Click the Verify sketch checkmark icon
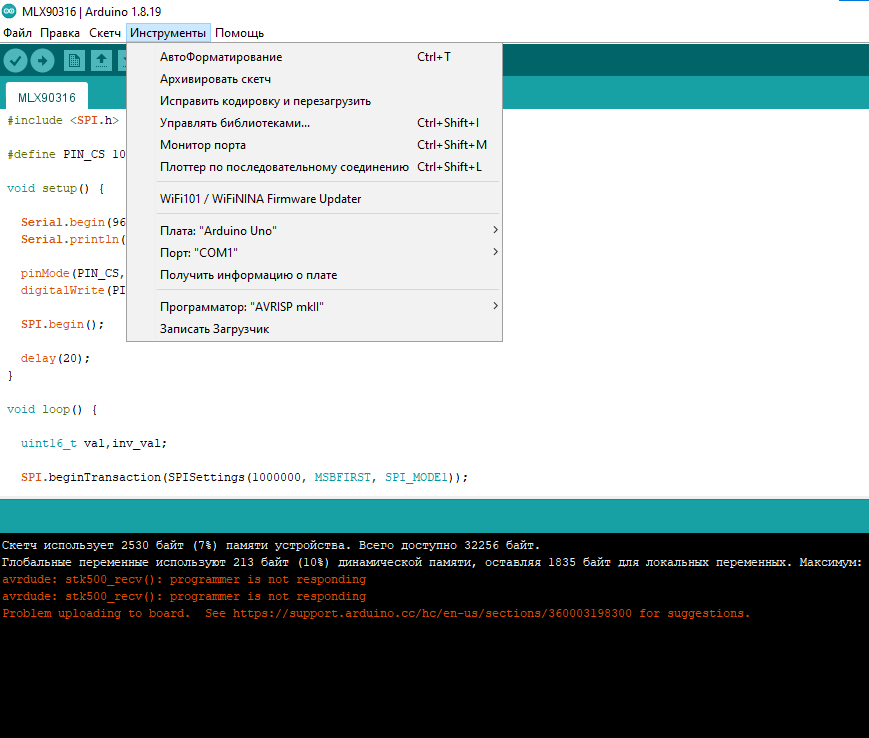Screen dimensions: 869x738 pos(16,60)
